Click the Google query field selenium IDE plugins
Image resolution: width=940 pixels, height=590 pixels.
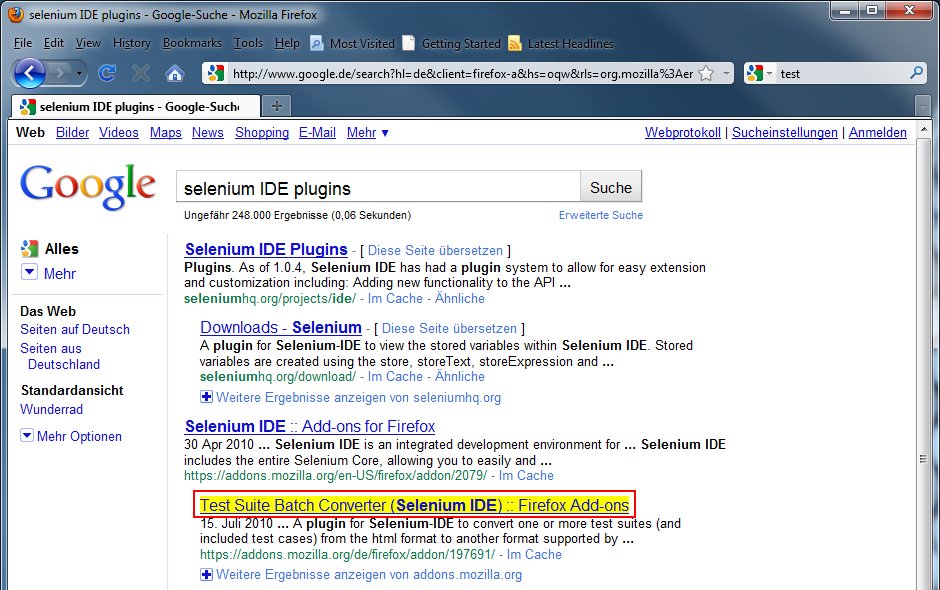[378, 188]
